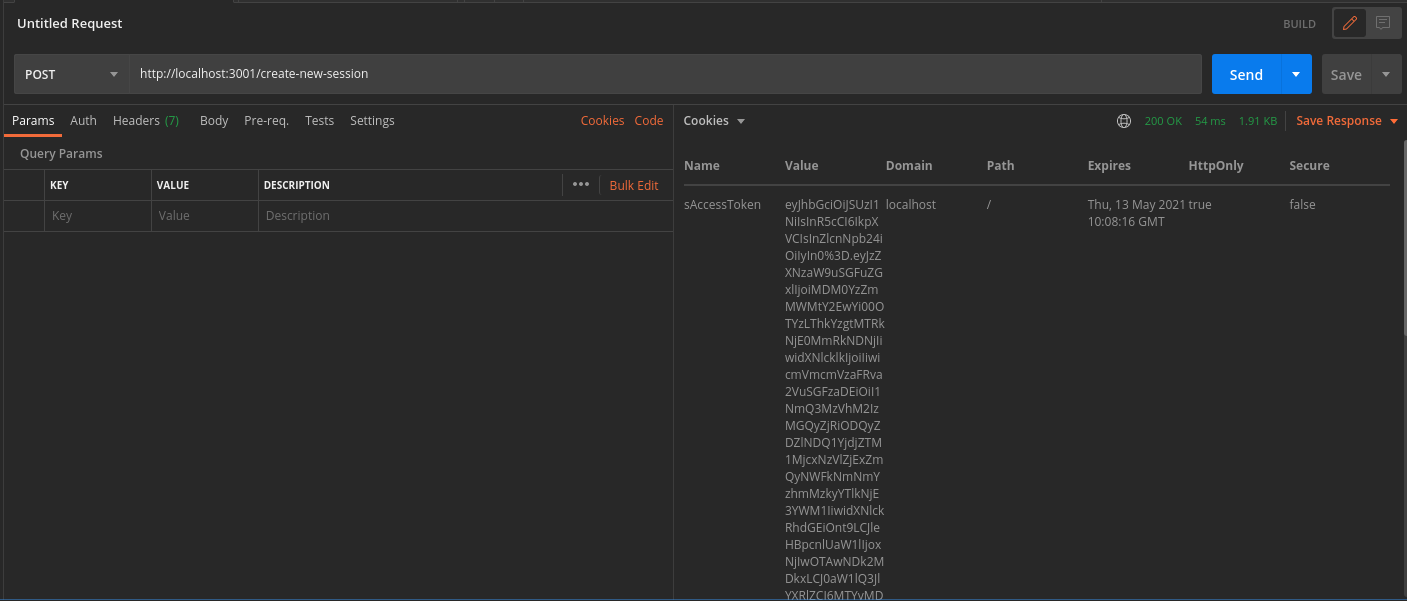This screenshot has width=1407, height=601.
Task: Generate client code via Code link
Action: (x=648, y=120)
